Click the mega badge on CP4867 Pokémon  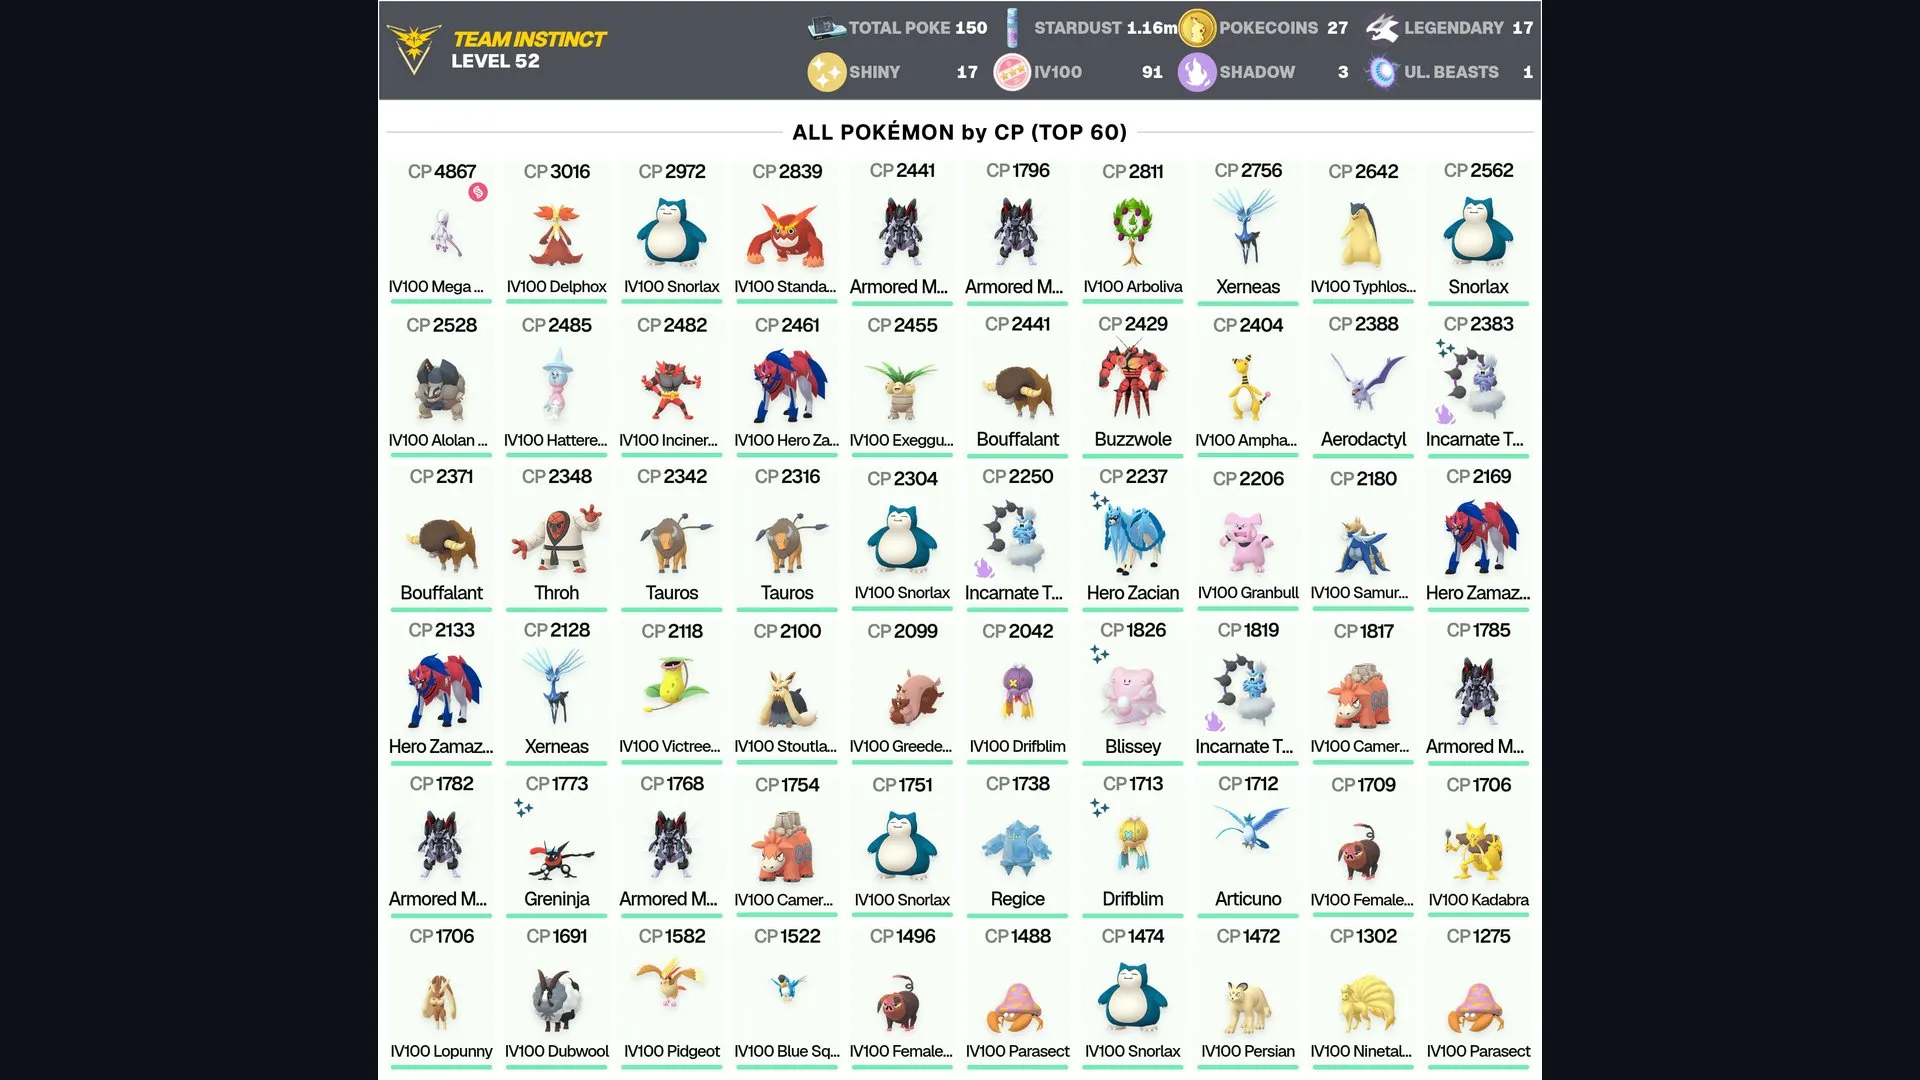point(478,192)
